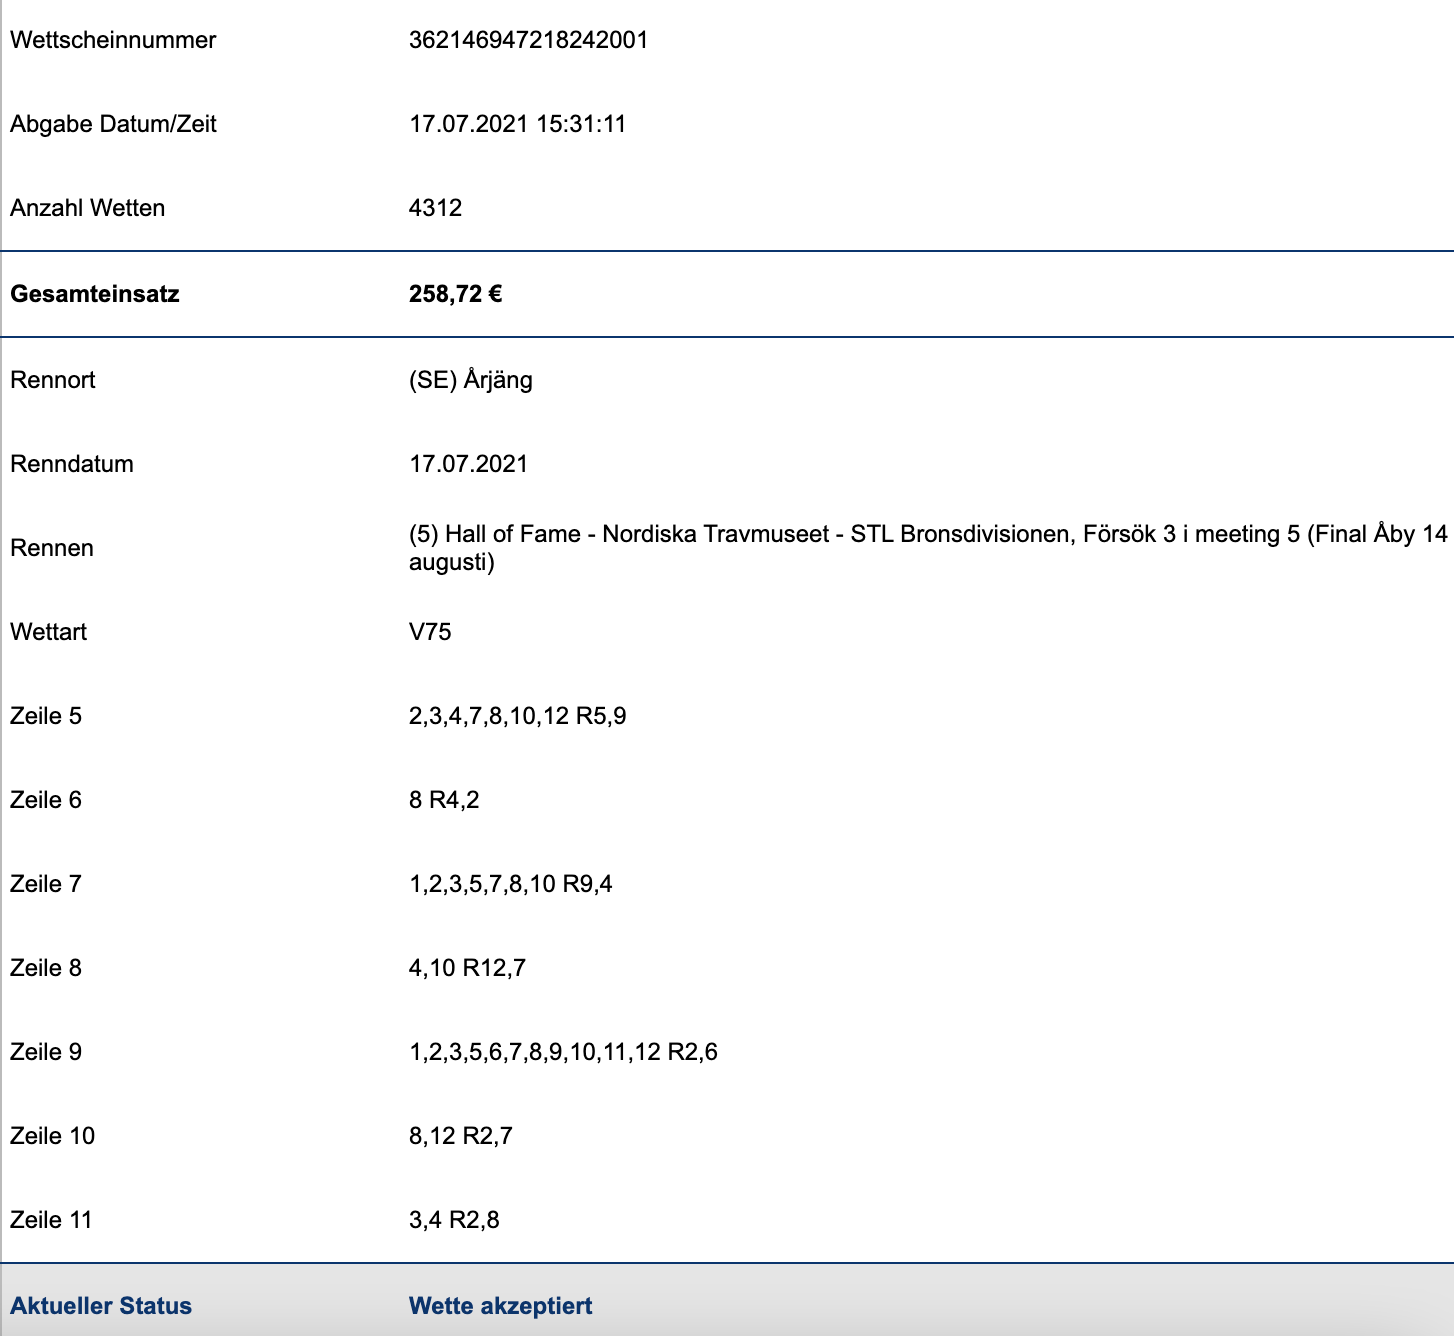
Task: Select the Zeile 6 label
Action: click(46, 800)
